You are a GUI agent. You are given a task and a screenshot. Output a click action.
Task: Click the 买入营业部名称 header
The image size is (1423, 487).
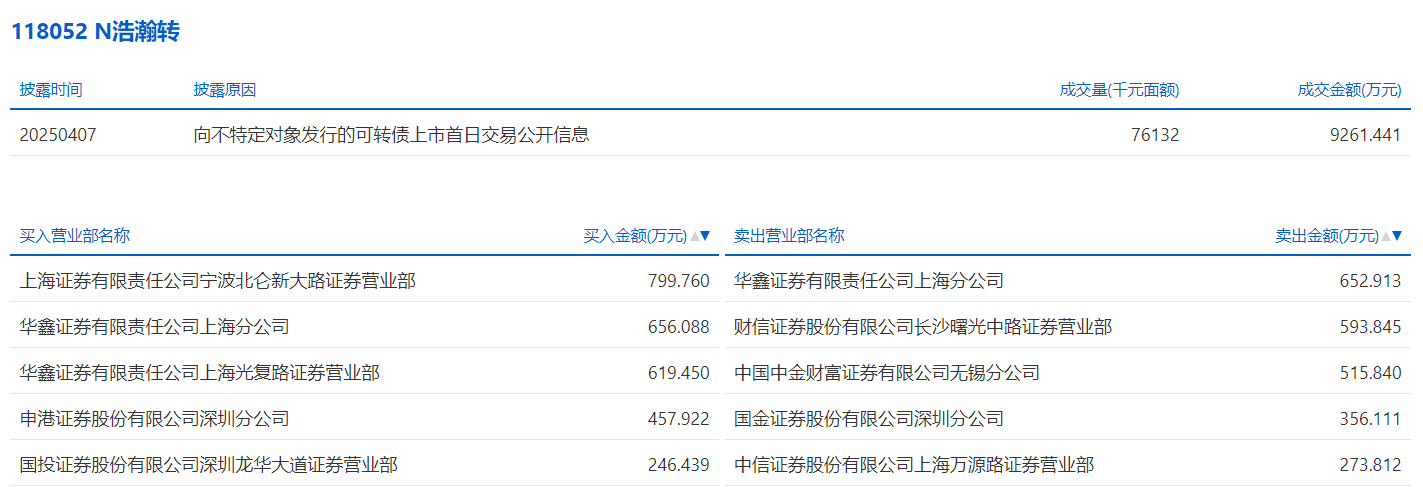coord(75,236)
